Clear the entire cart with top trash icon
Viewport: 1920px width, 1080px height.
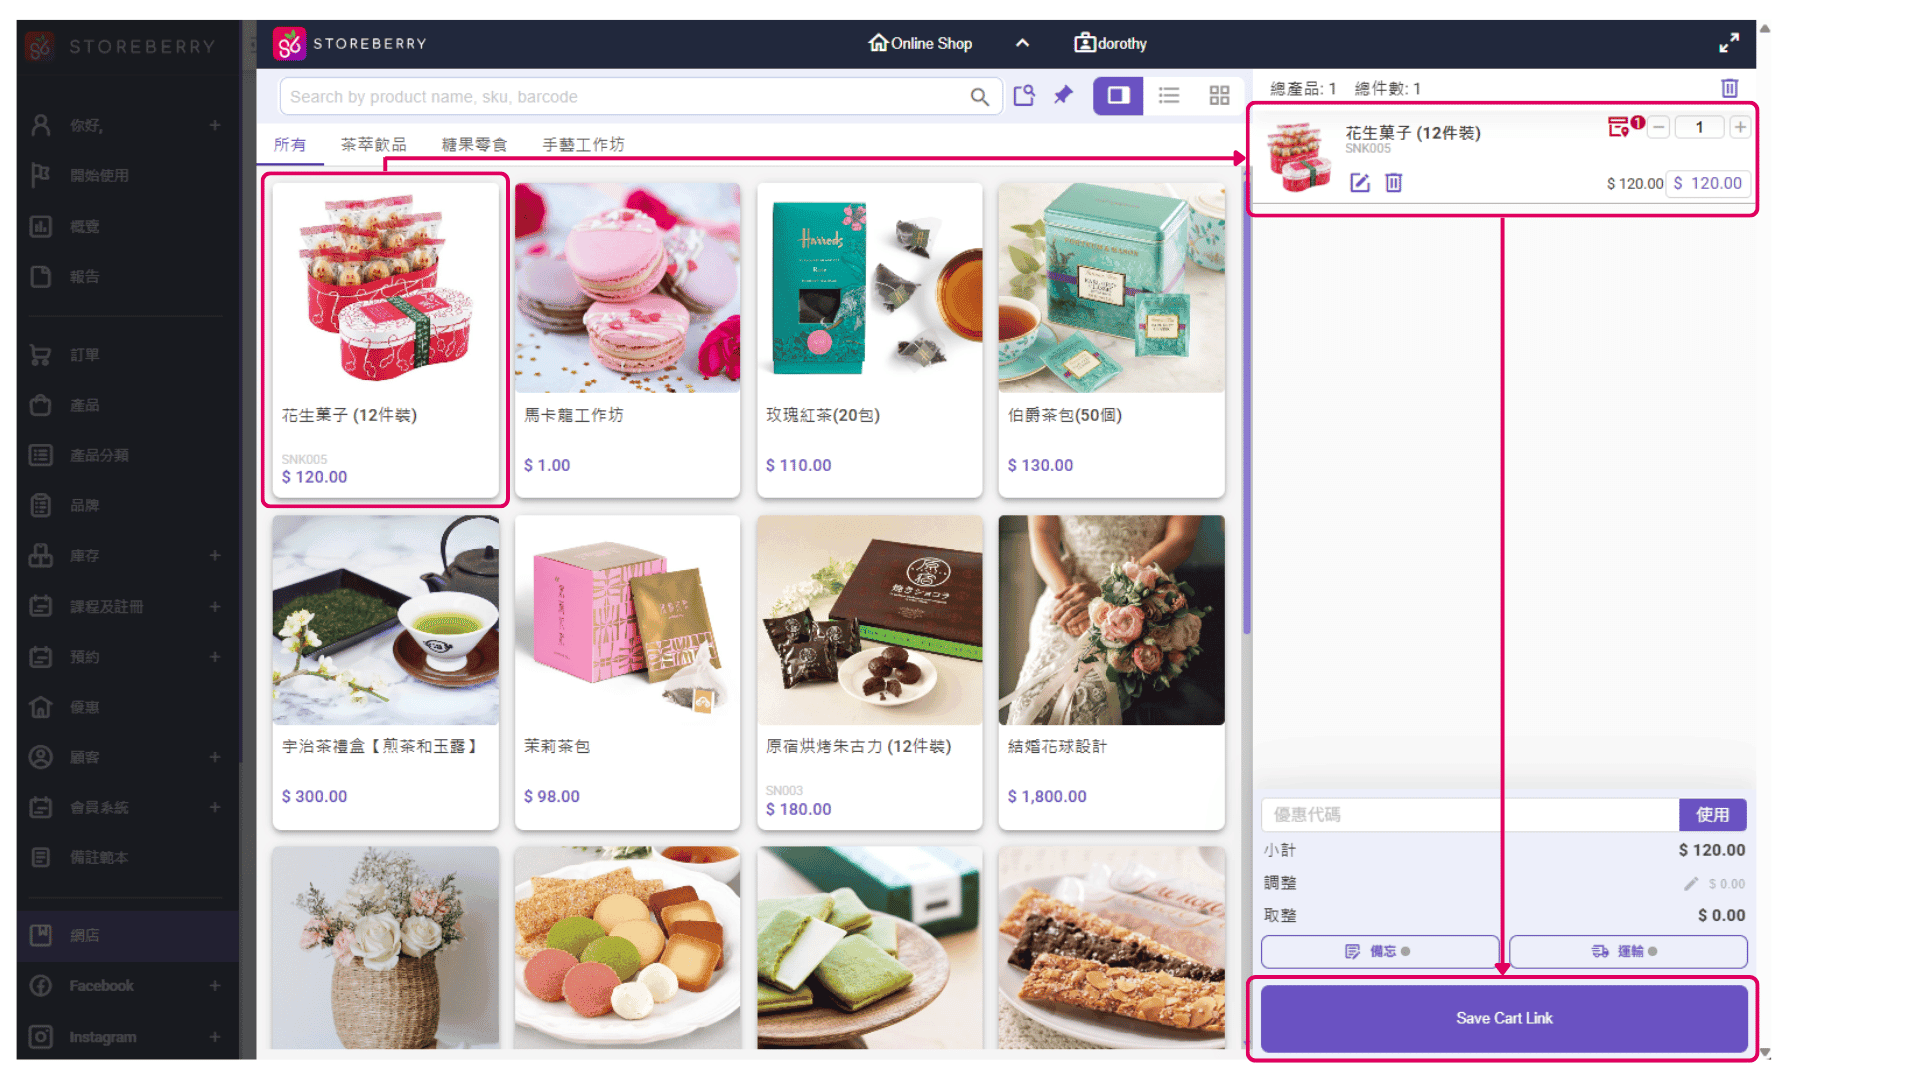tap(1729, 88)
